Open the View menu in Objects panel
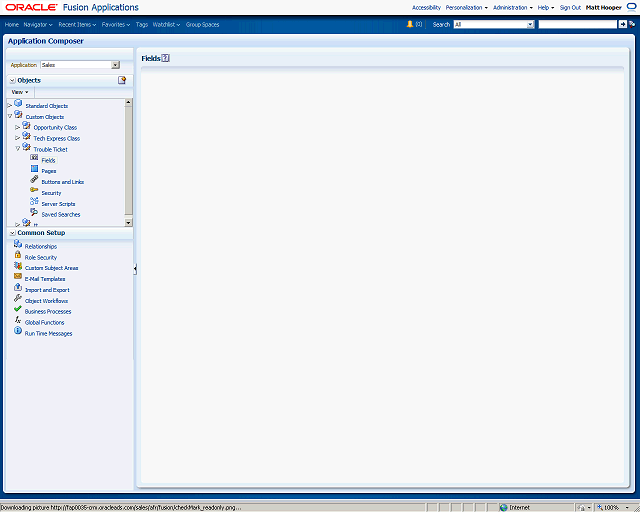 tap(20, 92)
